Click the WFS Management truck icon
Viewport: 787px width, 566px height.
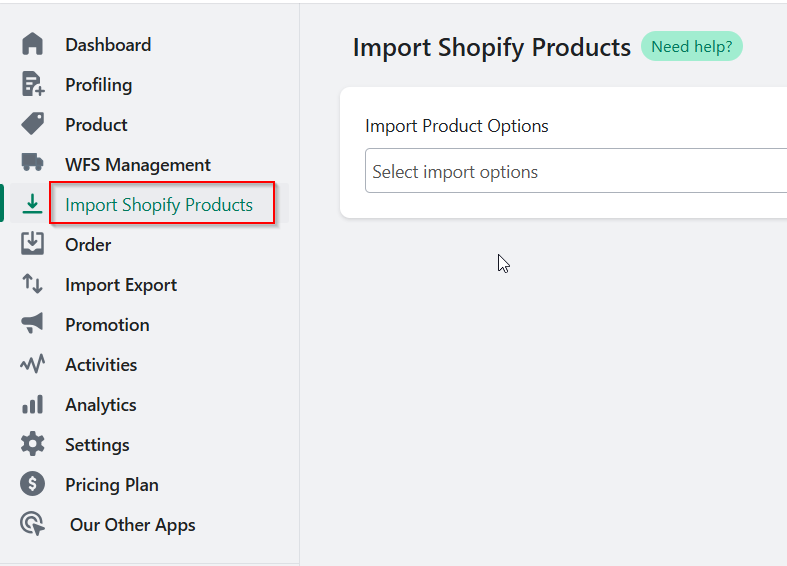coord(33,162)
